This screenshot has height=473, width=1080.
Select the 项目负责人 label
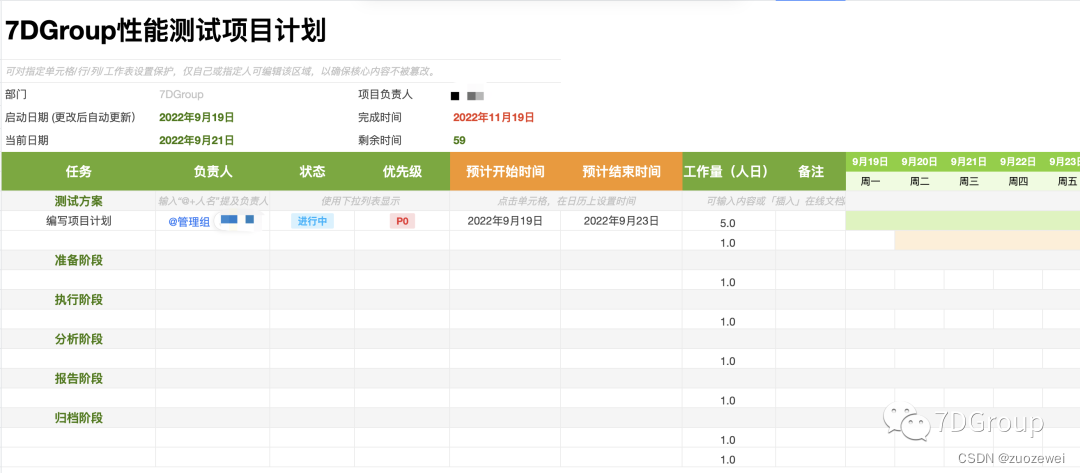[x=385, y=94]
